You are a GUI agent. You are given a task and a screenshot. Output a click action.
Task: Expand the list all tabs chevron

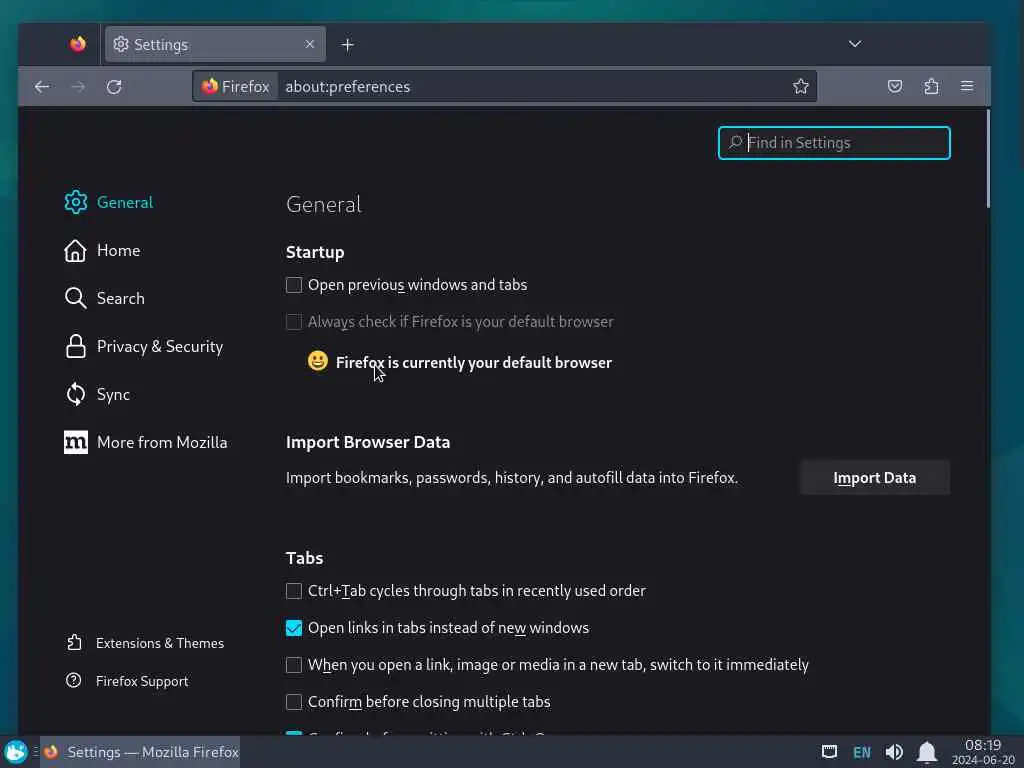[855, 44]
